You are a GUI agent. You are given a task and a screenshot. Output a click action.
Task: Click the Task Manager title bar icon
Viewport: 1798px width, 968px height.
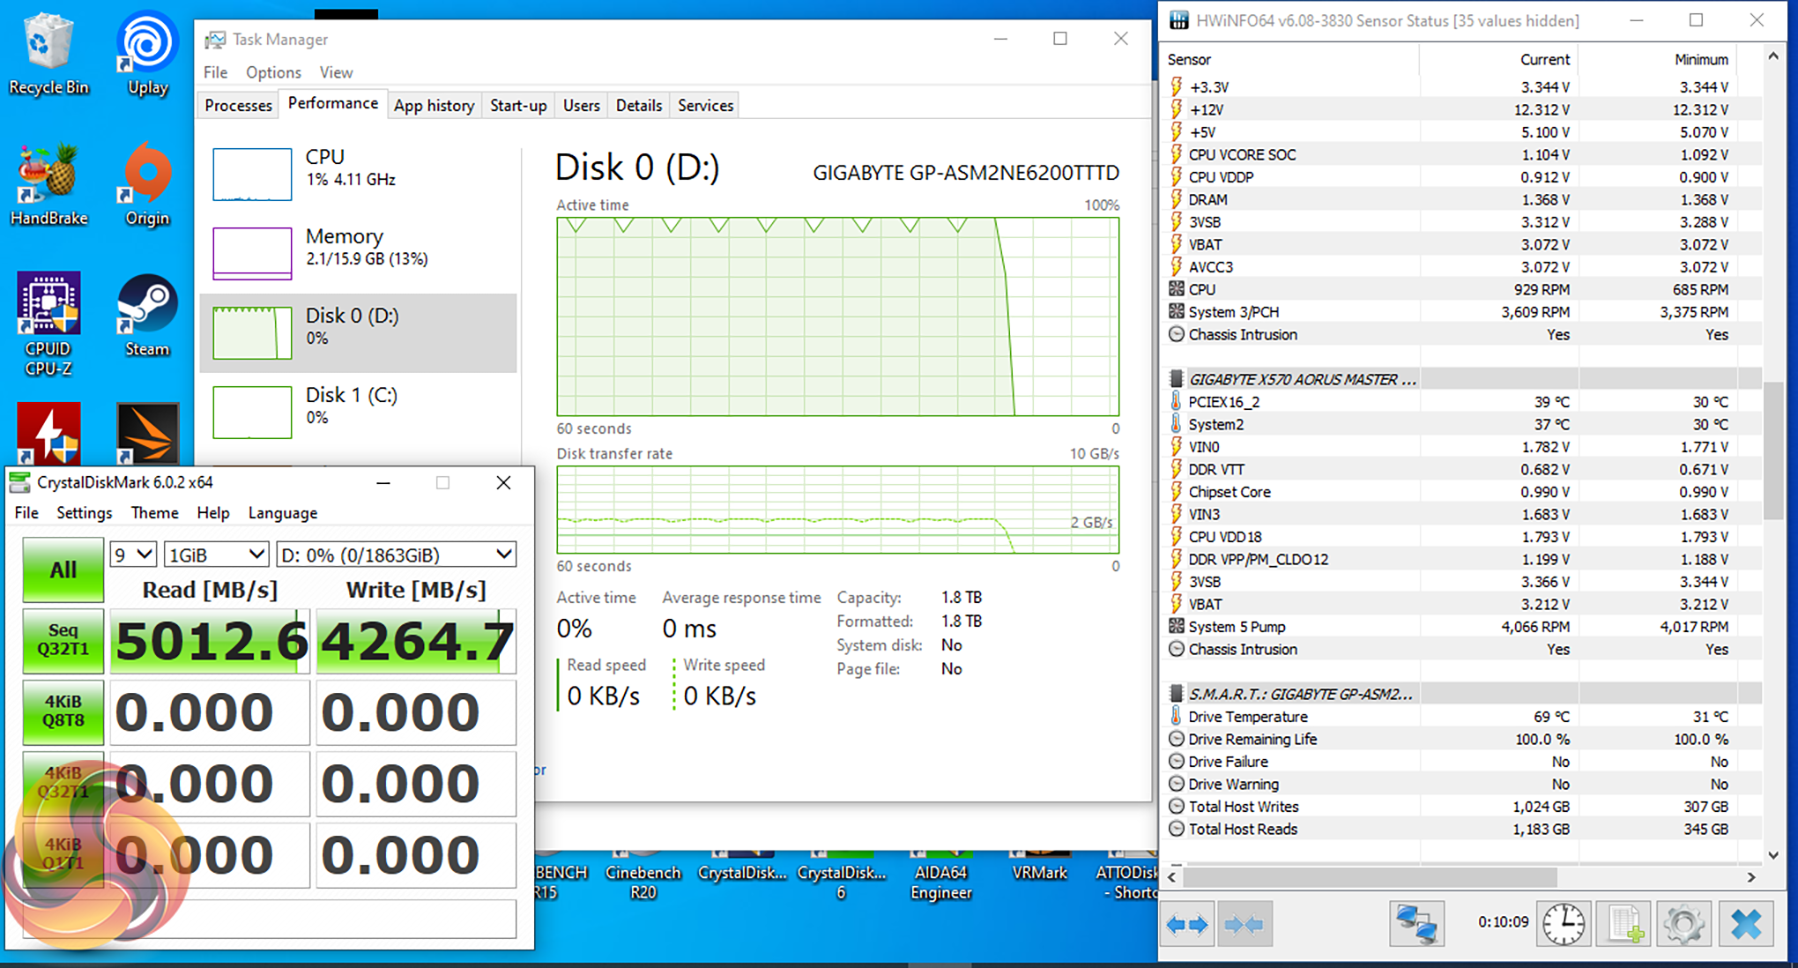[215, 40]
